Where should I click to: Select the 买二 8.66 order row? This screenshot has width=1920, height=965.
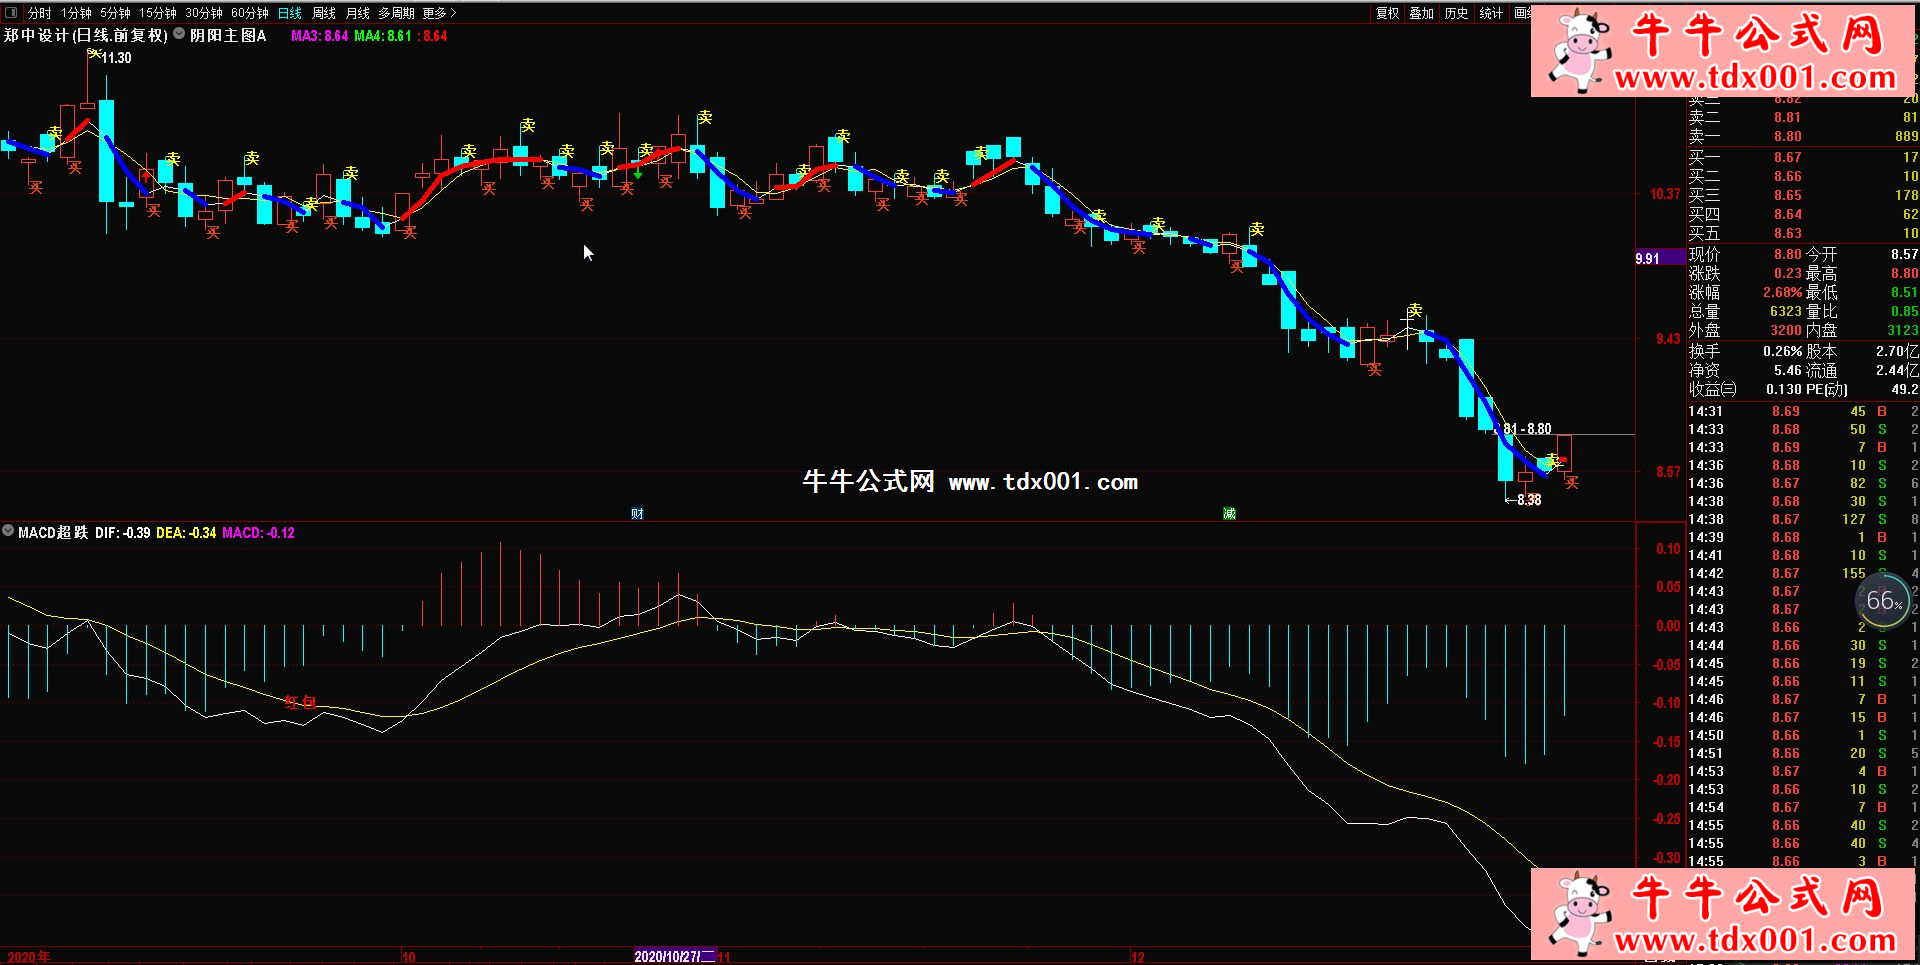1802,176
